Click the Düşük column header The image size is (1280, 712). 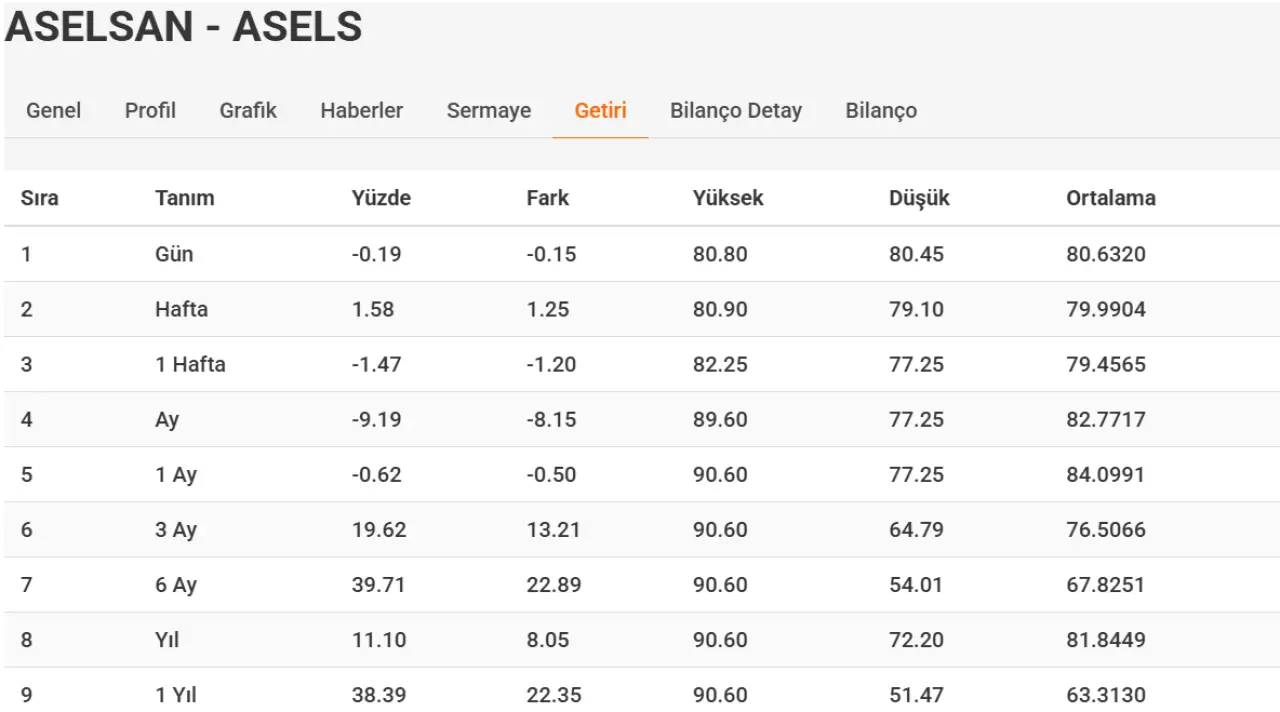pyautogui.click(x=919, y=198)
